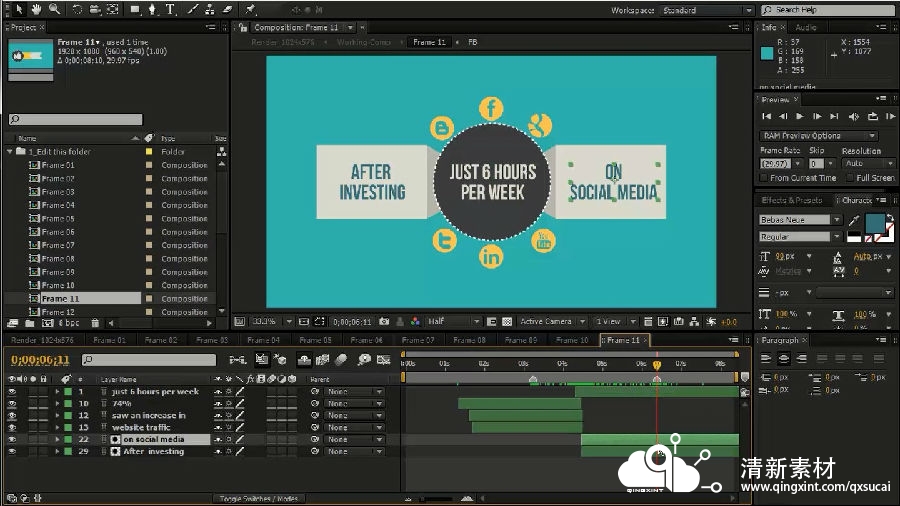This screenshot has width=900, height=506.
Task: Open the Active Camera dropdown
Action: pos(552,322)
